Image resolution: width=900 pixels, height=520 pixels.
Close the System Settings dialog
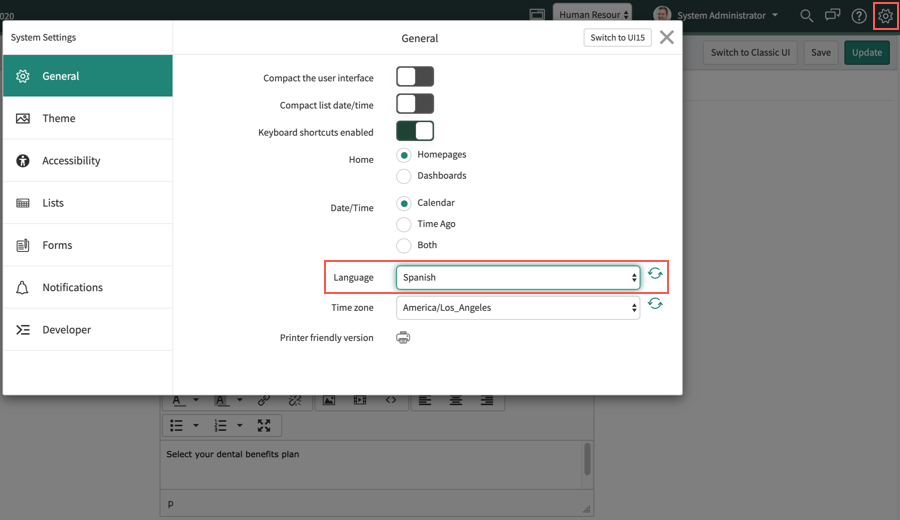[666, 37]
